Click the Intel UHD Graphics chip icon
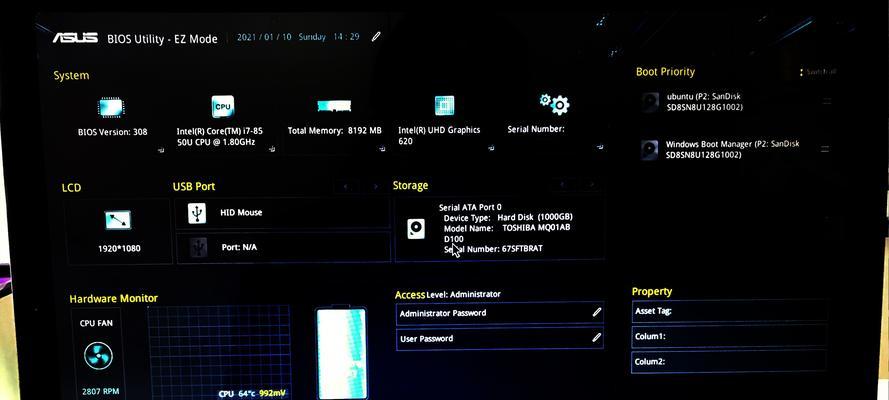The height and width of the screenshot is (400, 889). (x=444, y=105)
